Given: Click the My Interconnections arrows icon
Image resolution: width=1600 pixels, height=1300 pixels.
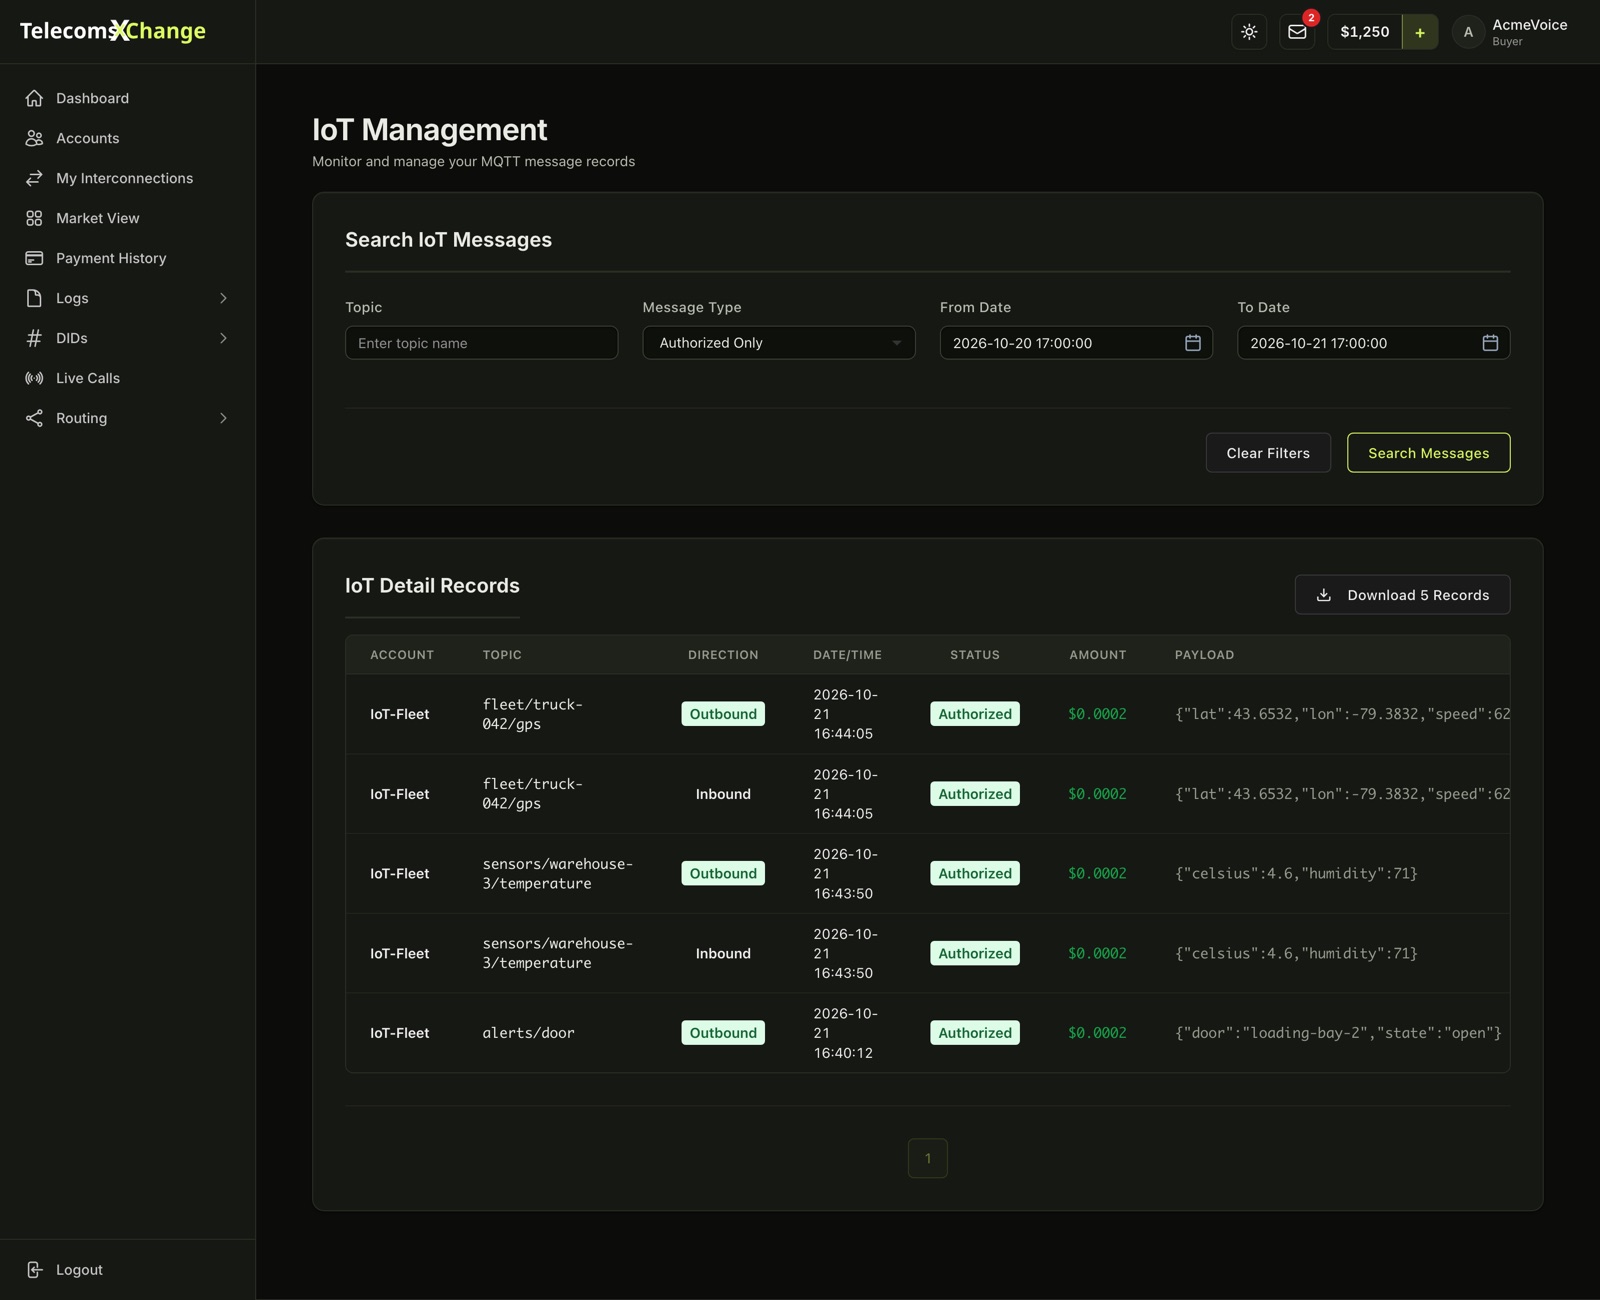Looking at the screenshot, I should 34,178.
